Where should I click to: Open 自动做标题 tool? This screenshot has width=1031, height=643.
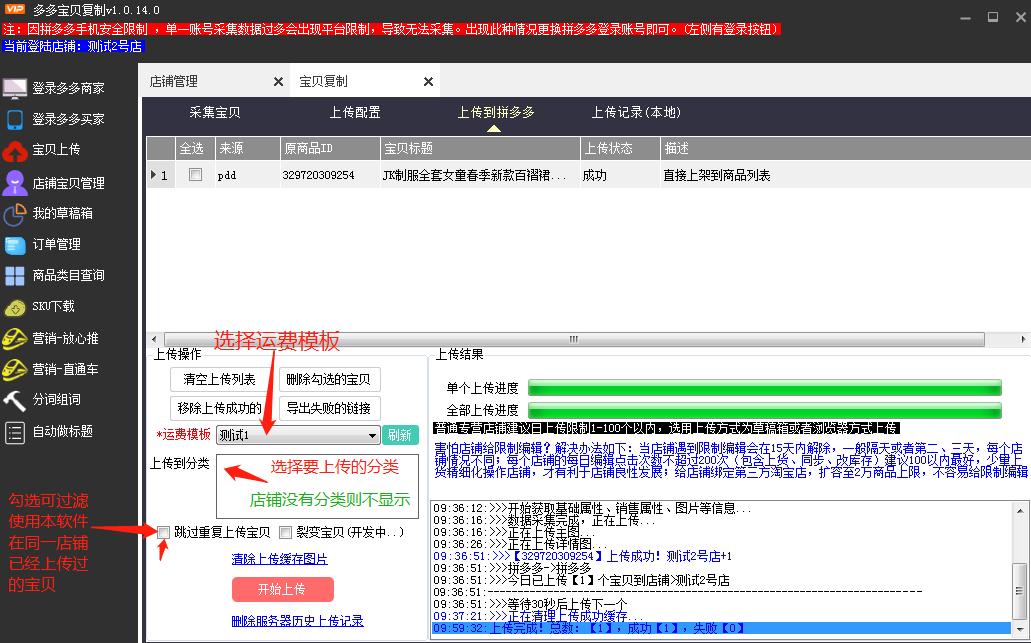[x=62, y=430]
